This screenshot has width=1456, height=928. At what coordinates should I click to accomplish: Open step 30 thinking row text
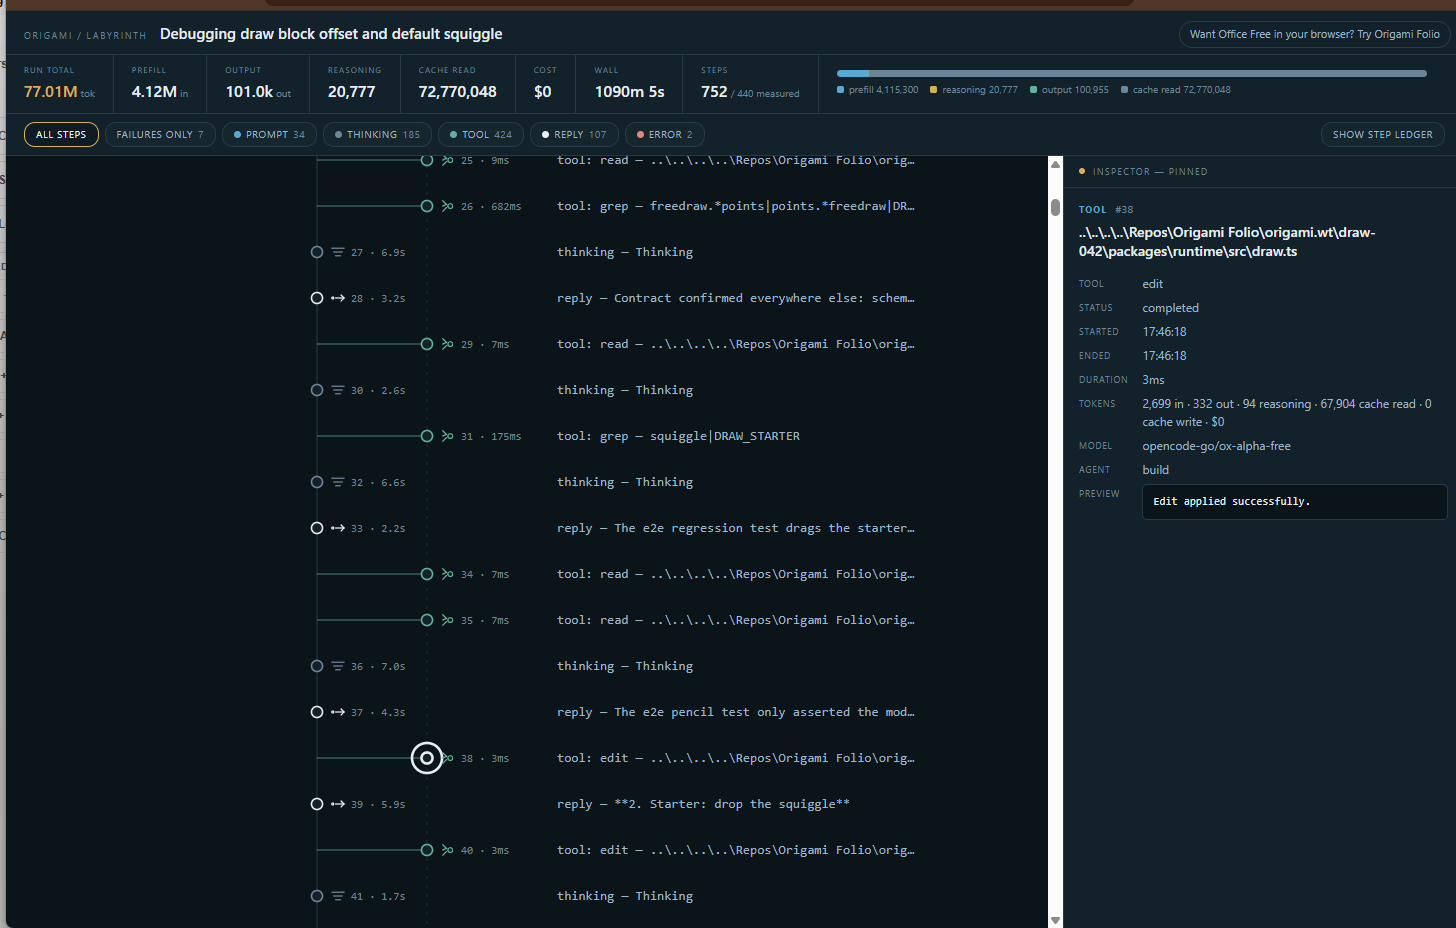[625, 390]
